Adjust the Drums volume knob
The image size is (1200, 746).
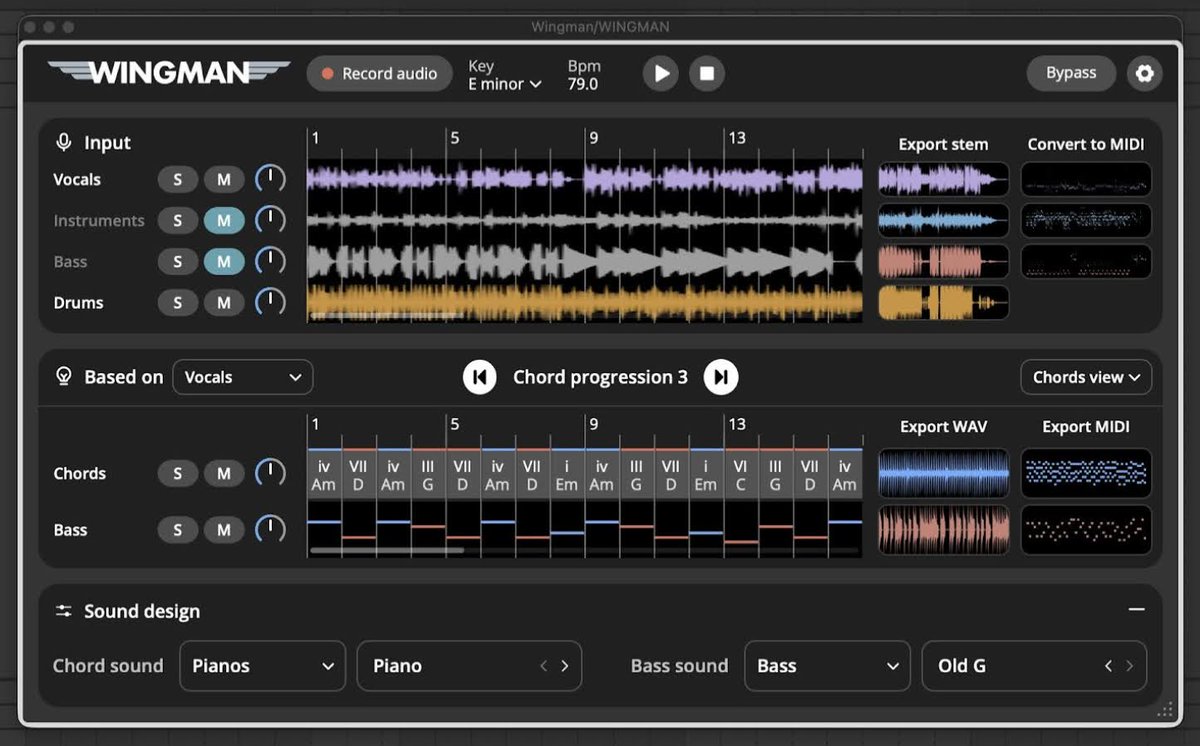[x=270, y=303]
